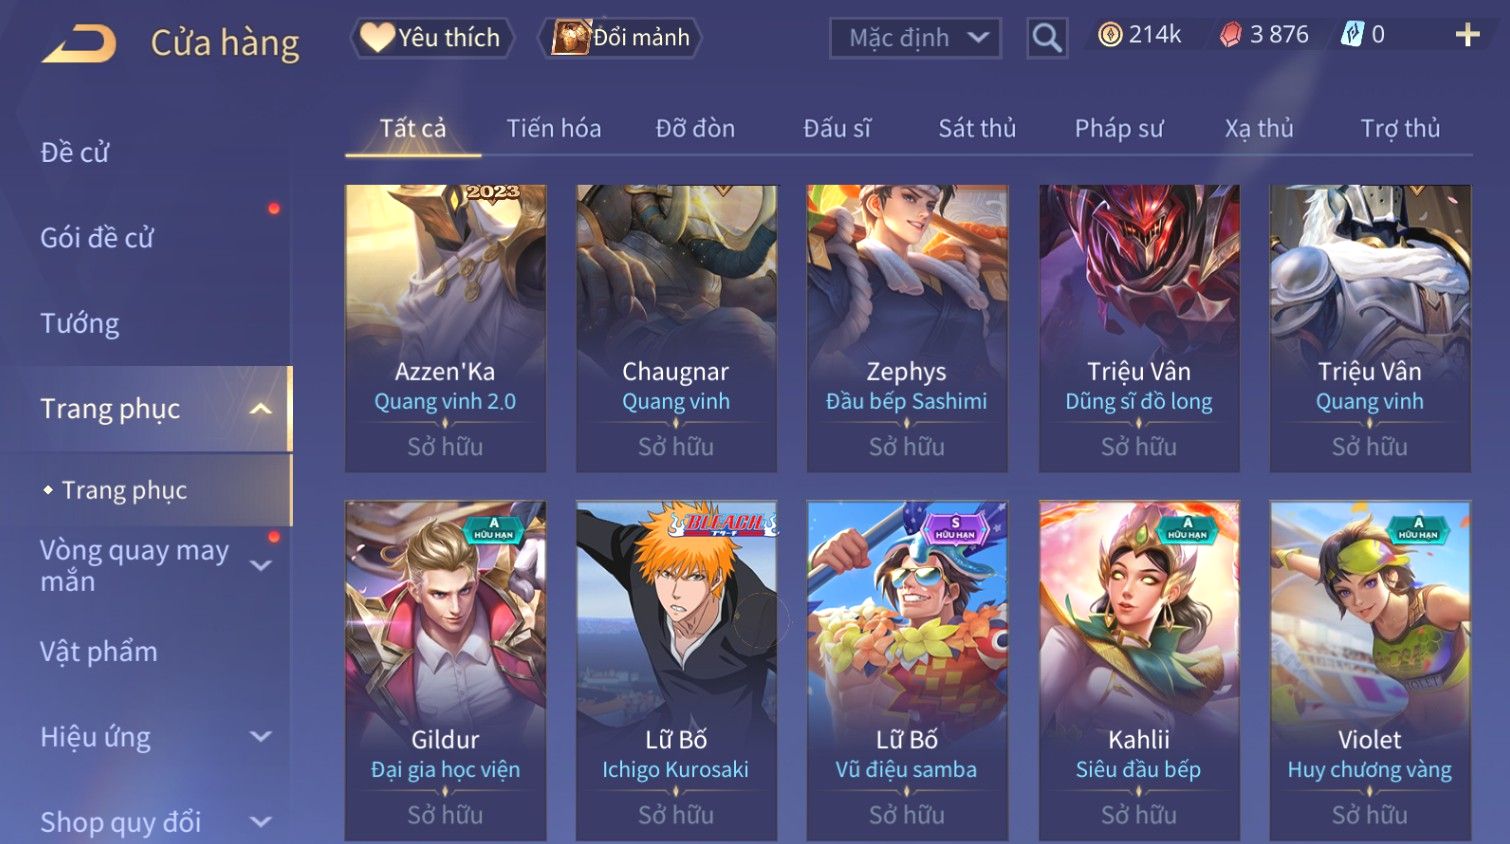Click the blue voucher currency icon

click(x=1352, y=35)
